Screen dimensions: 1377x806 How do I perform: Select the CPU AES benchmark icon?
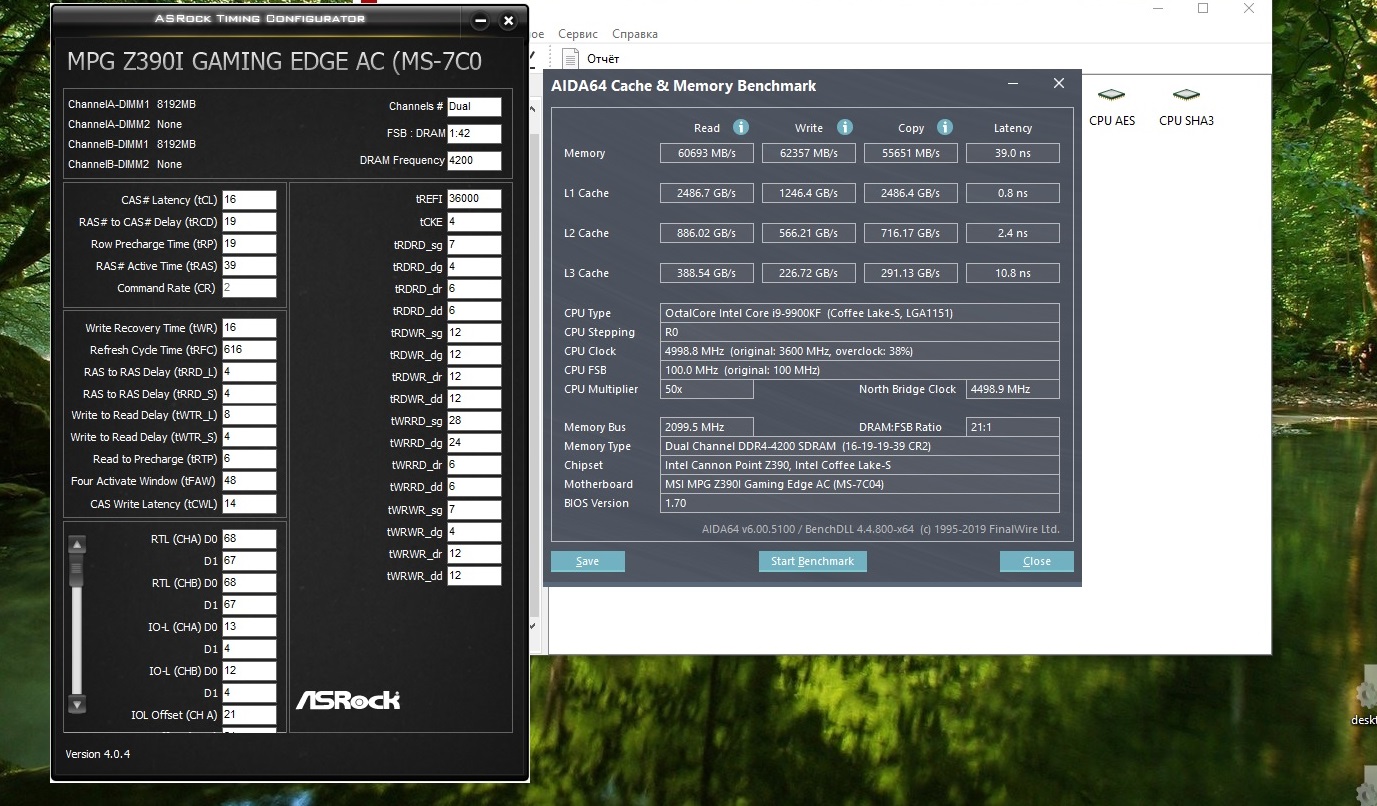(1111, 107)
